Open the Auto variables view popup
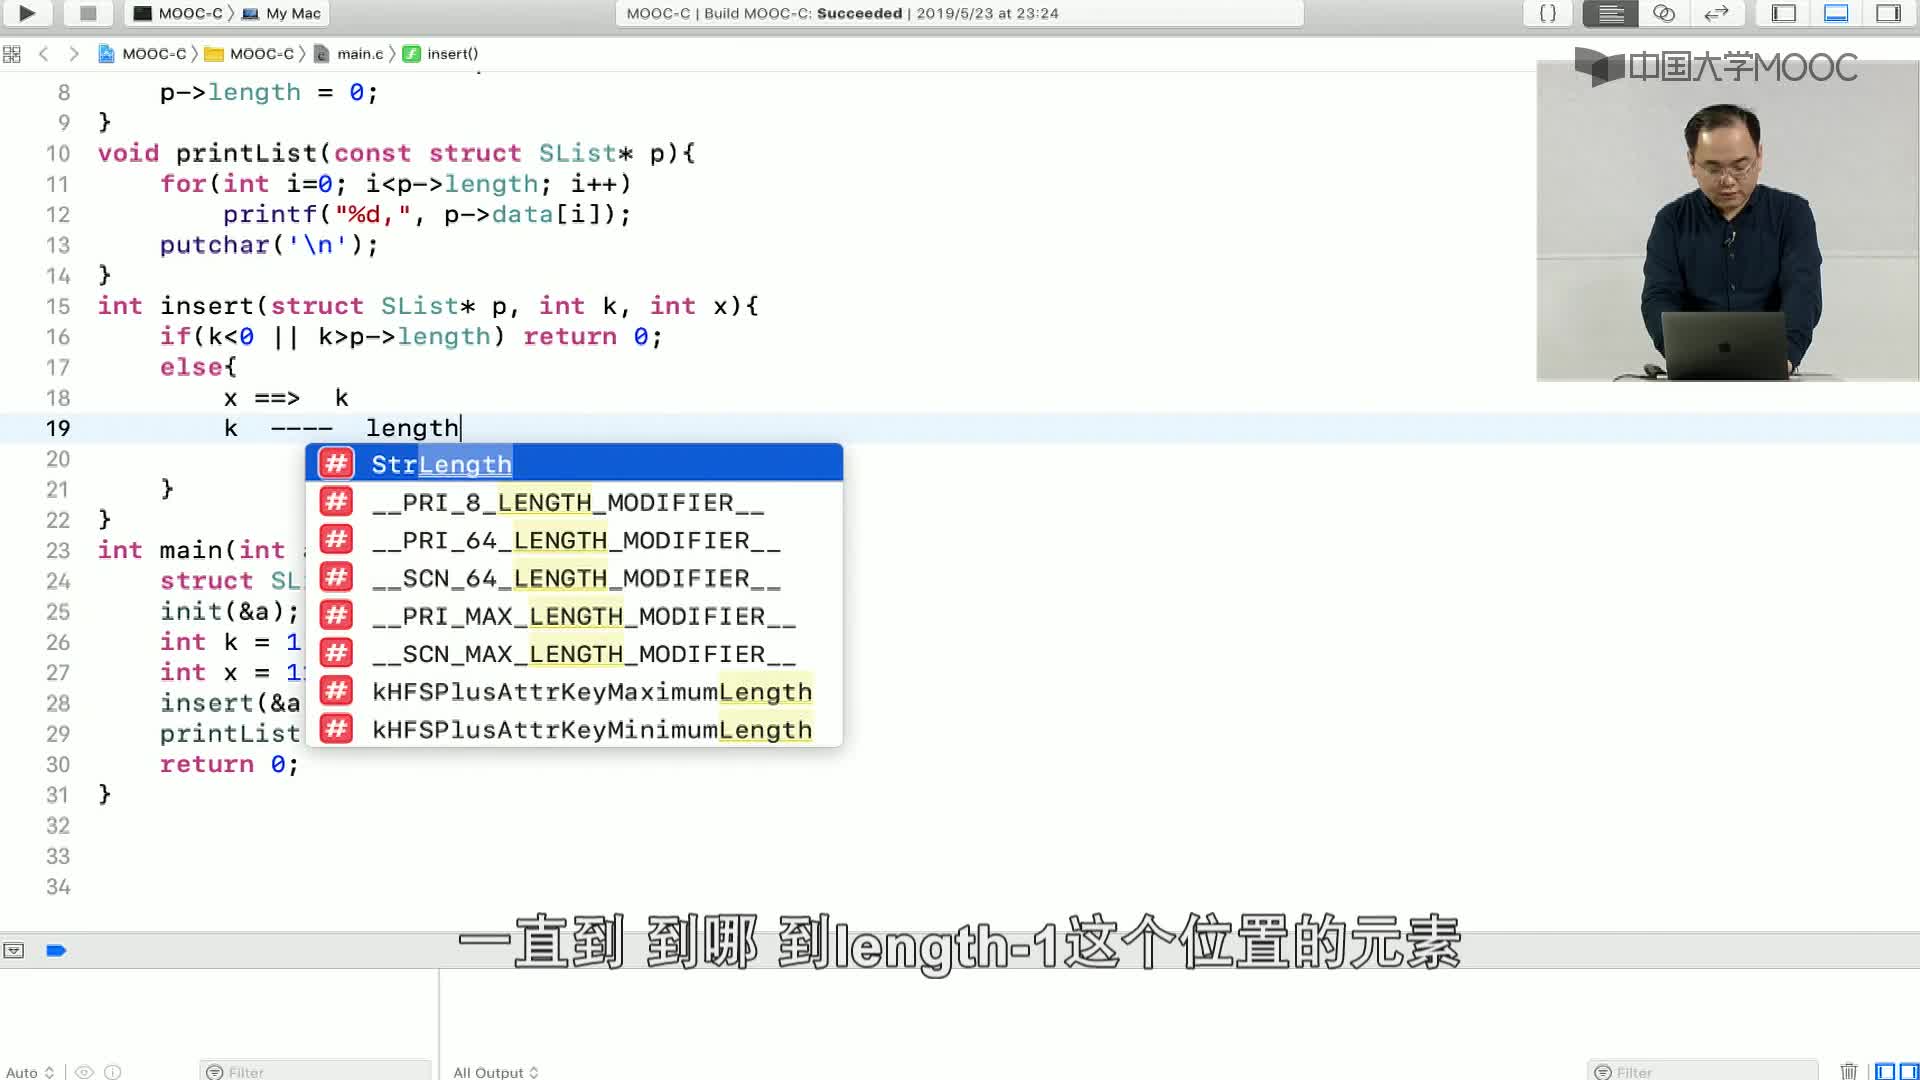 tap(29, 1072)
